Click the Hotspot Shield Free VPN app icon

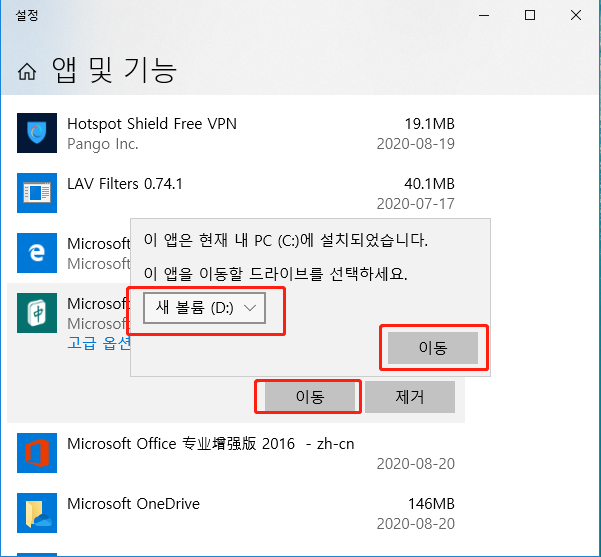coord(37,133)
